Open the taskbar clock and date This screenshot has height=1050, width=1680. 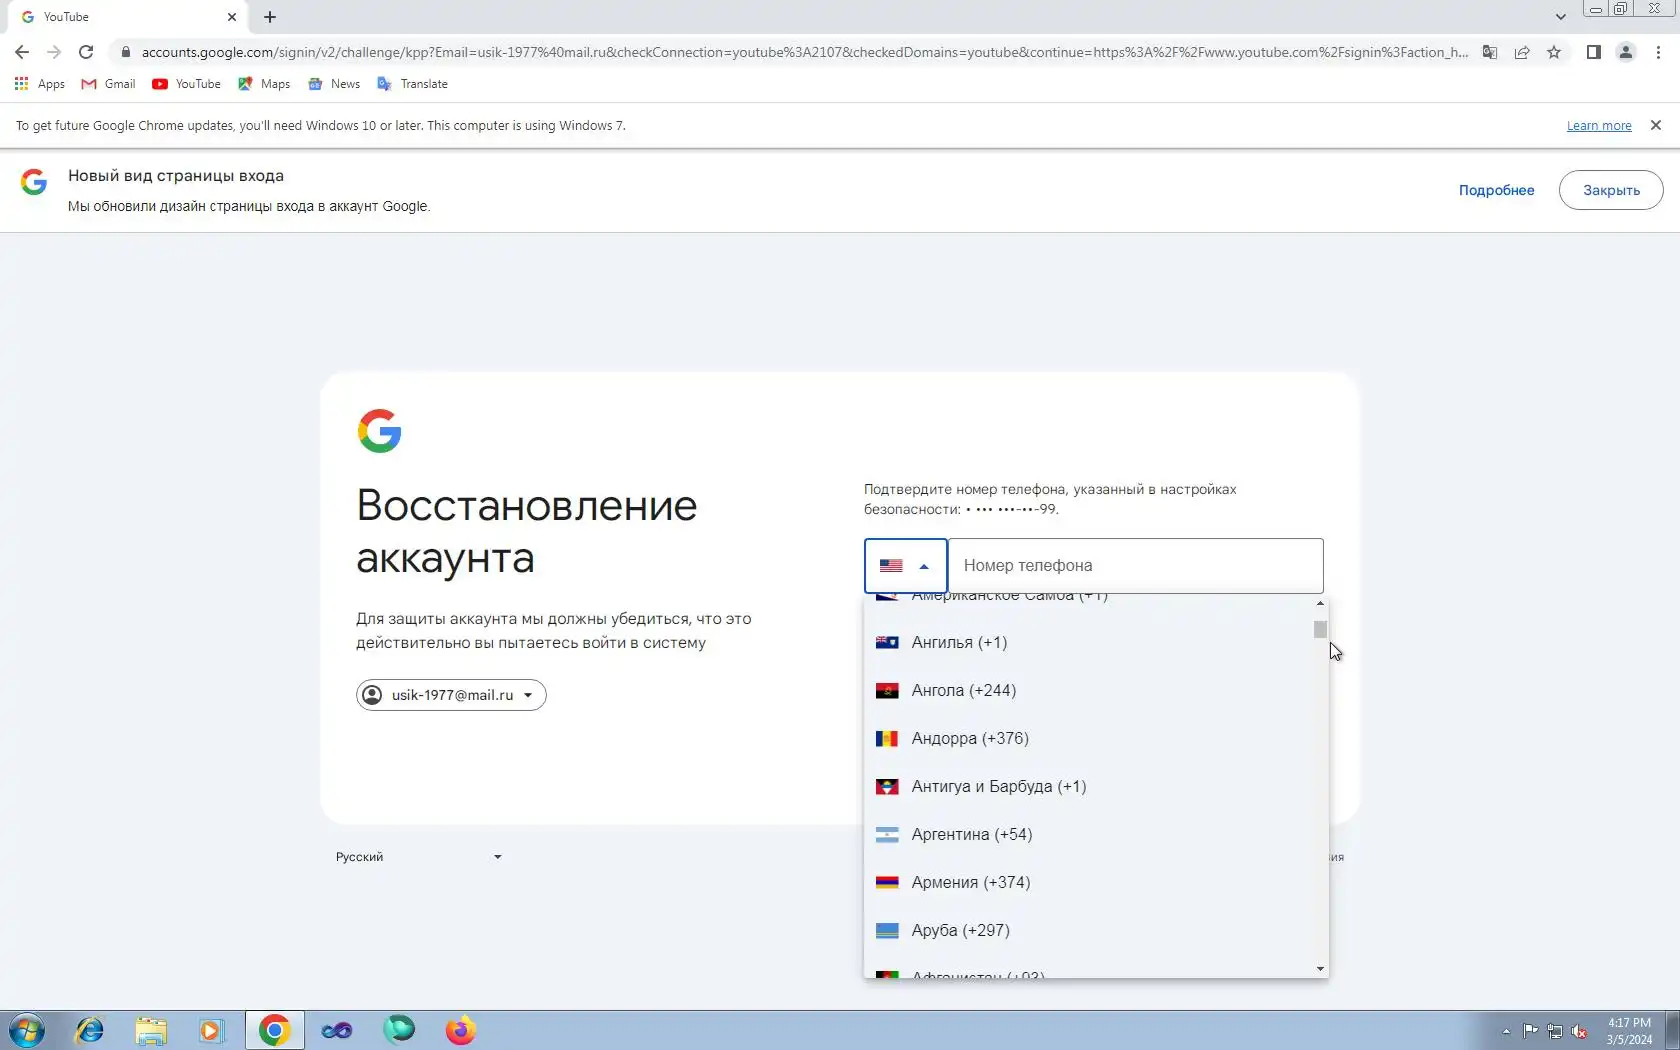[x=1629, y=1031]
